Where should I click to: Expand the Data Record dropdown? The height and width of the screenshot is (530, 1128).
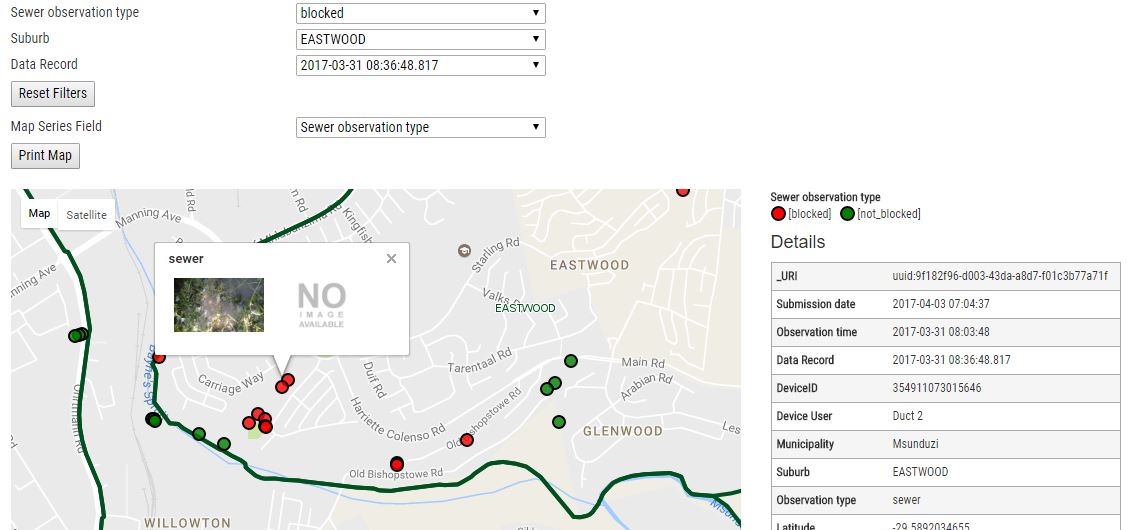[x=421, y=65]
